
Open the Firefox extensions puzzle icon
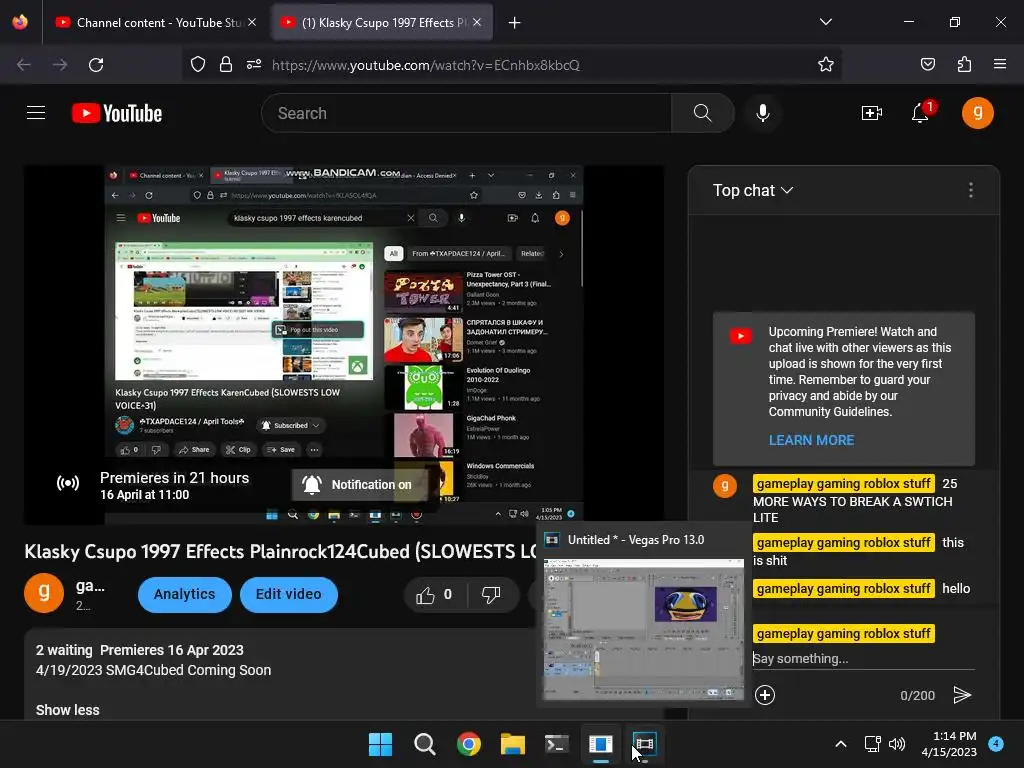(x=964, y=64)
